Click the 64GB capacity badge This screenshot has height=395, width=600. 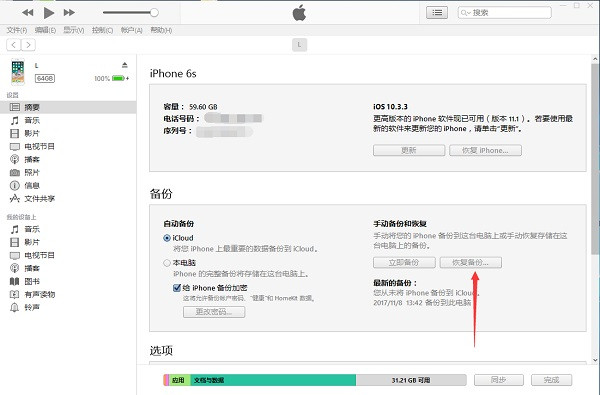coord(45,78)
